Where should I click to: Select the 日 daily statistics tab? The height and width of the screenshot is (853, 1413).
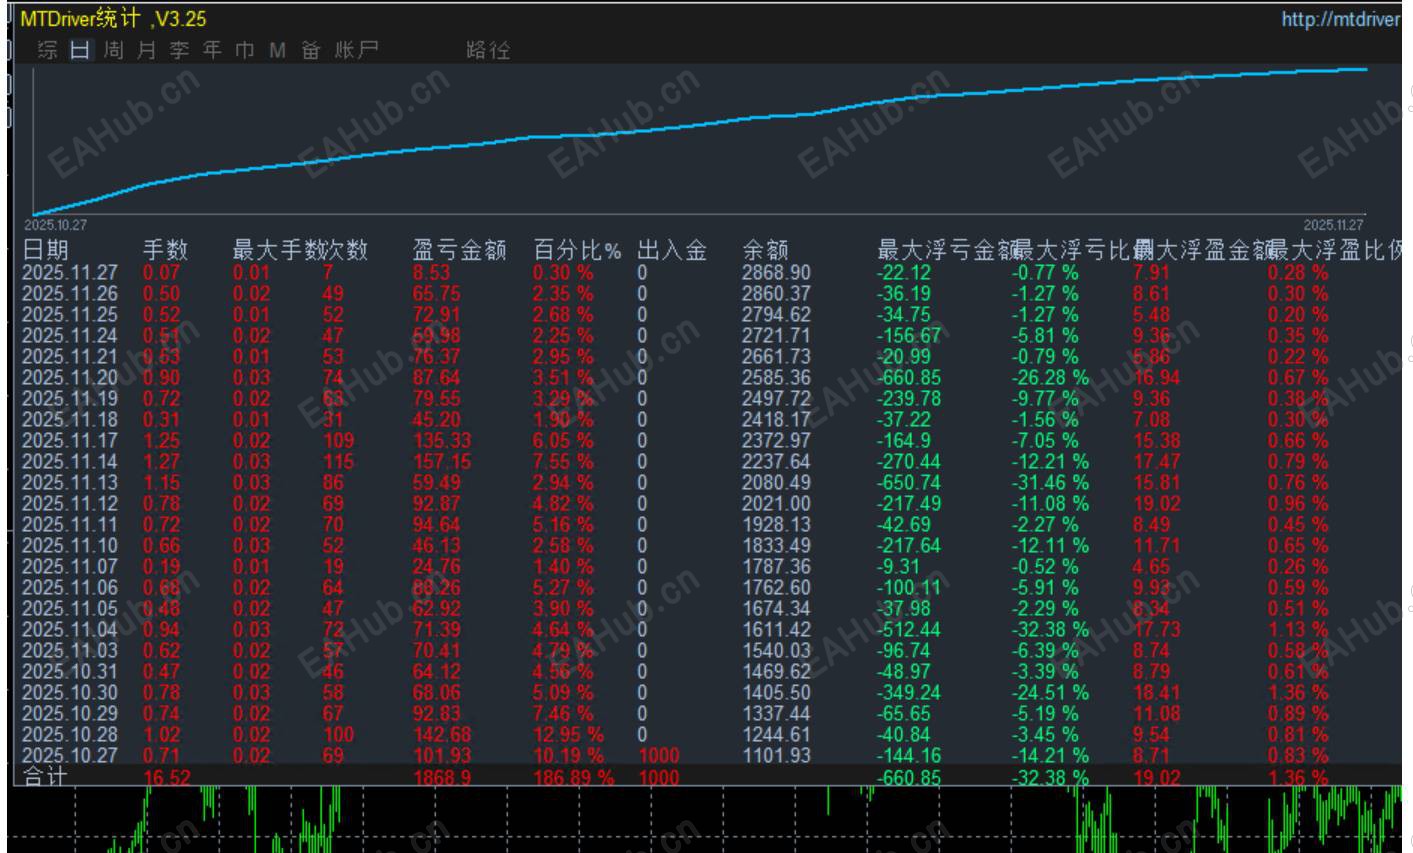point(80,50)
